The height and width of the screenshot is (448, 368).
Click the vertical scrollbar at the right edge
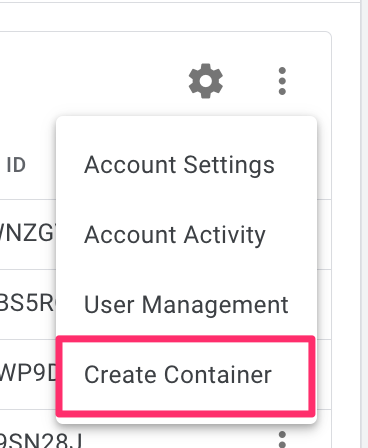365,224
